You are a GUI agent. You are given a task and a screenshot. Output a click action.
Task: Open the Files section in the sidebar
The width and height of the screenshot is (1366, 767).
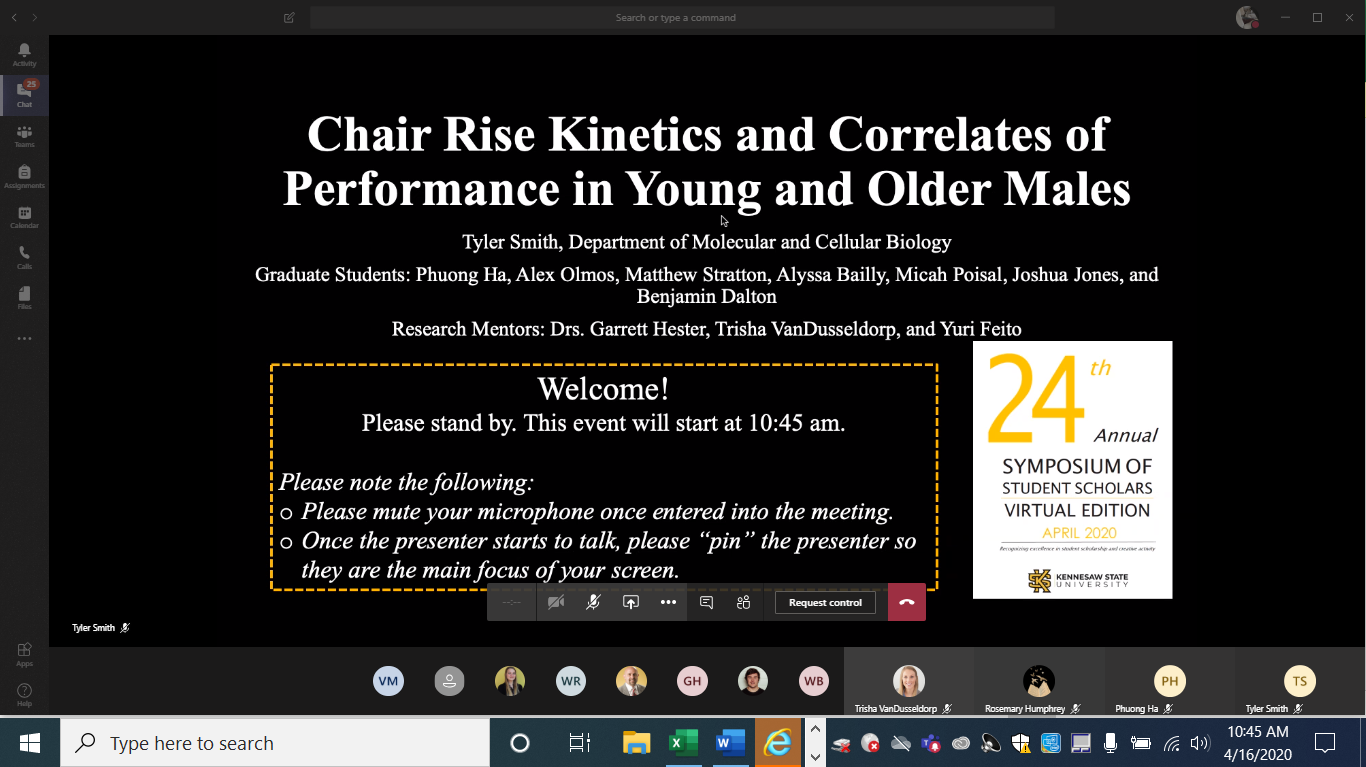click(24, 298)
